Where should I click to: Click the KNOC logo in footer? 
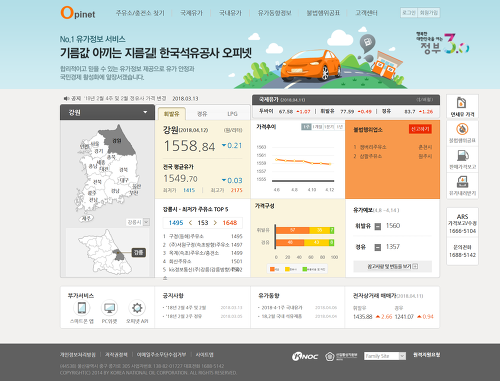pos(305,356)
